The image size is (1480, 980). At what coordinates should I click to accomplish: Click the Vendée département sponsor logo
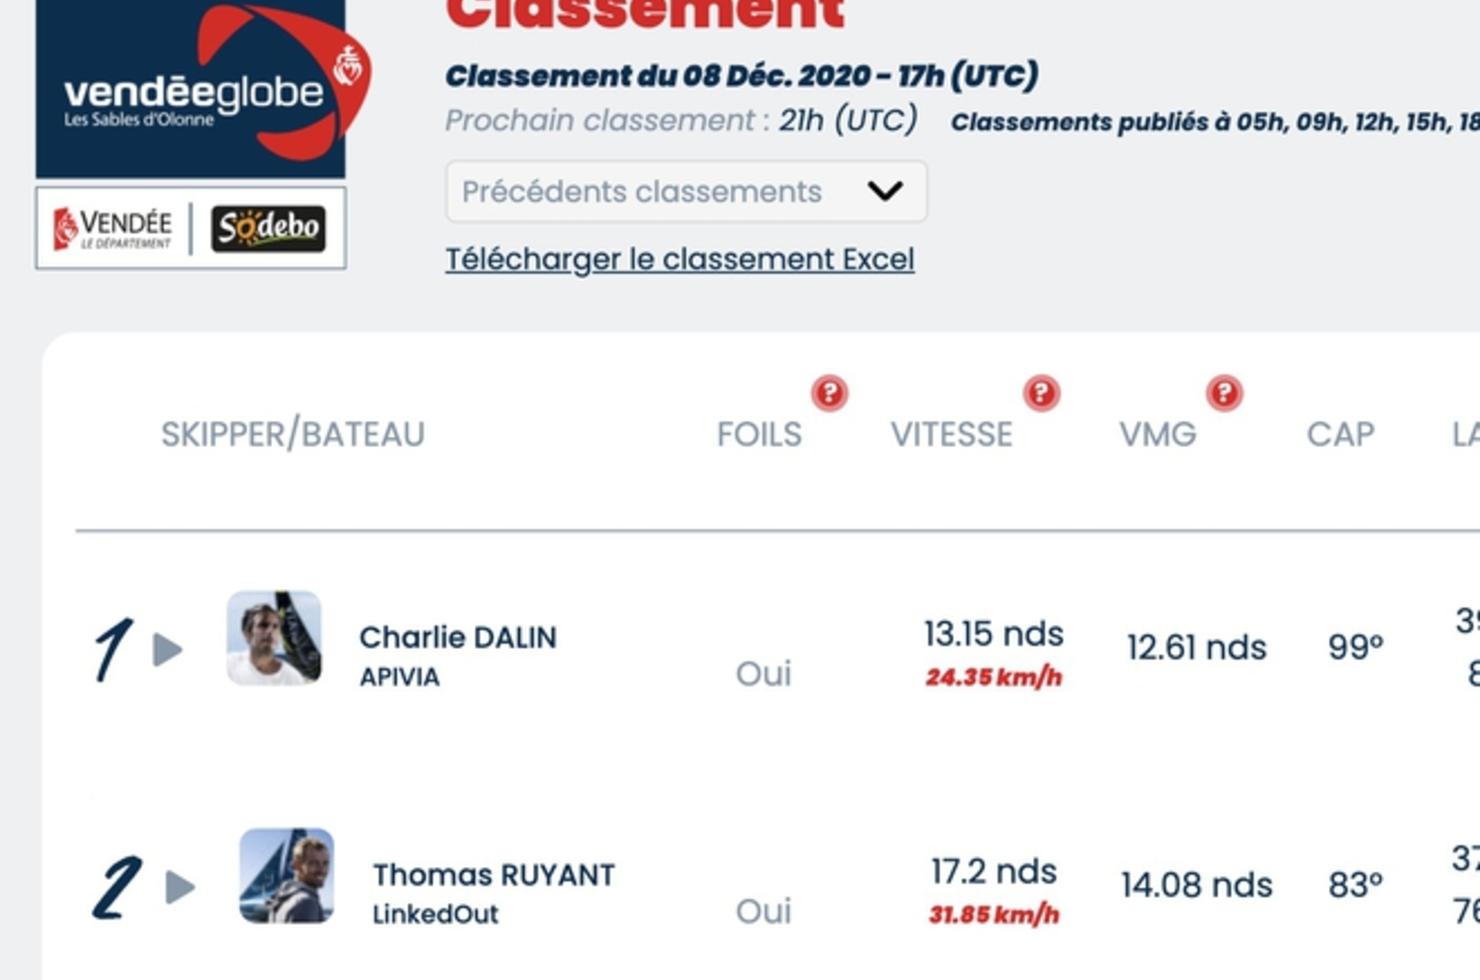[x=113, y=229]
